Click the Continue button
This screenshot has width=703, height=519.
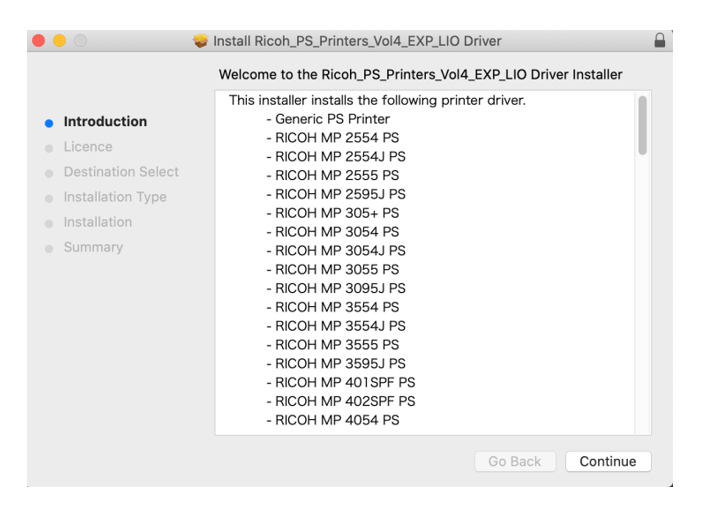(x=608, y=461)
